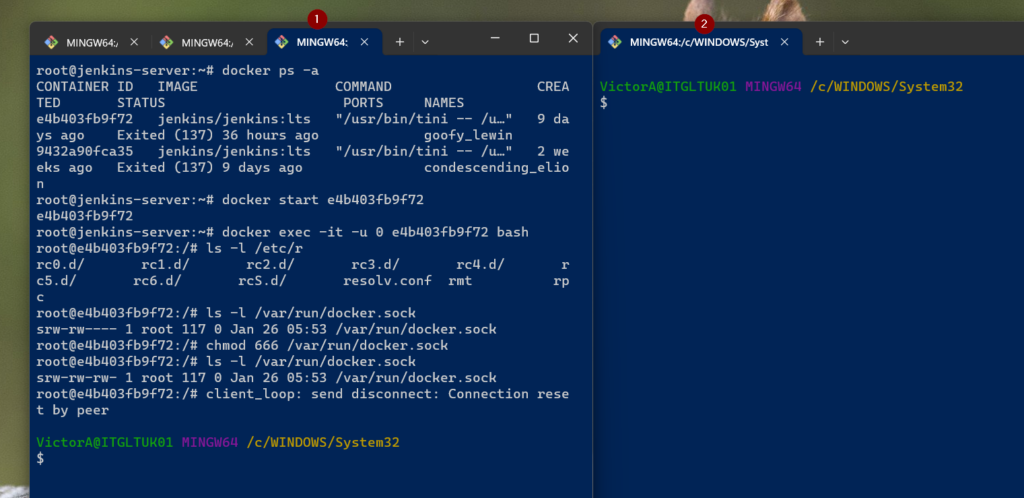Click container ID '9432a90fca35'

click(84, 151)
